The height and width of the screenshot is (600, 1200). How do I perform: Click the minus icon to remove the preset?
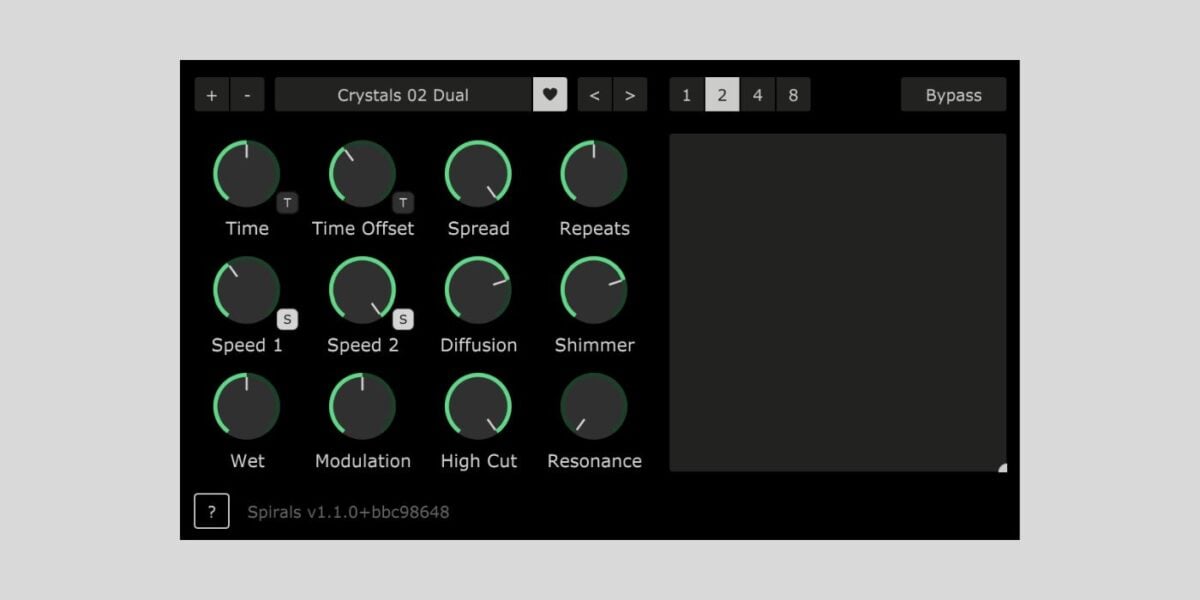[247, 94]
